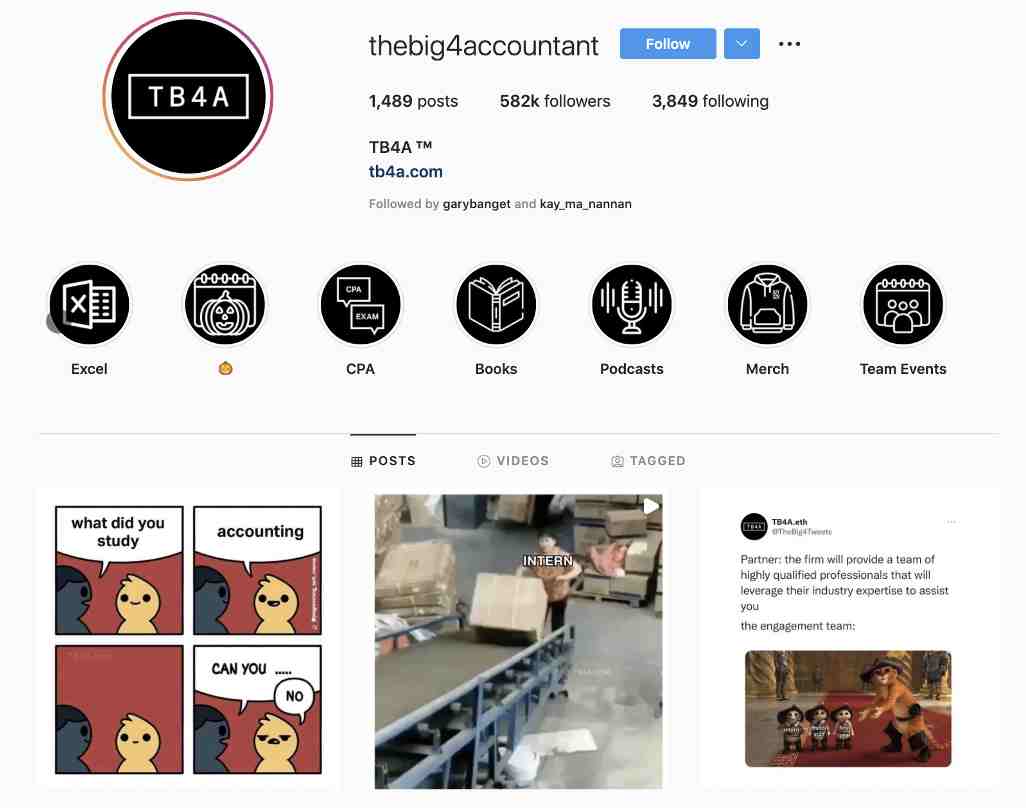Open the kay_ma_nannan follower profile
This screenshot has width=1026, height=808.
tap(586, 203)
